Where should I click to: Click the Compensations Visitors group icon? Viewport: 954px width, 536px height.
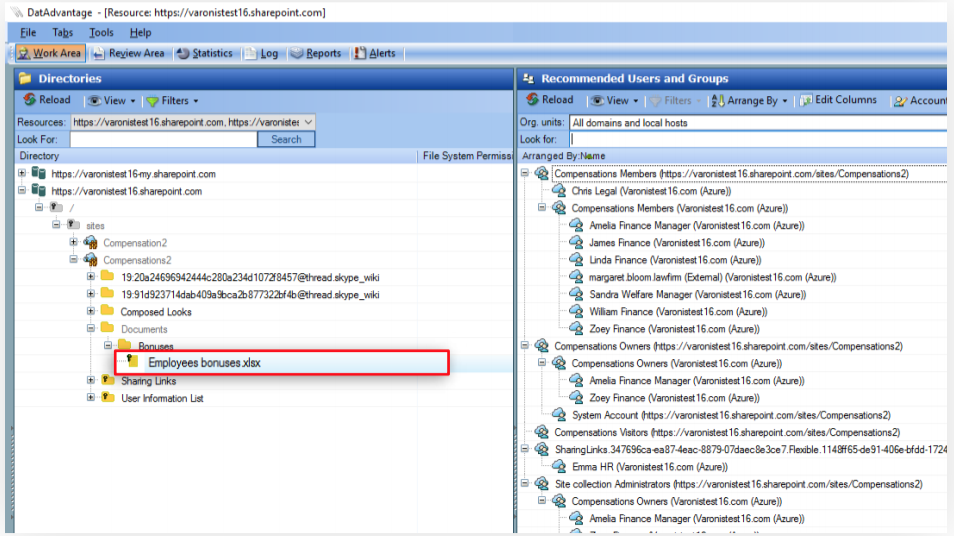(541, 432)
